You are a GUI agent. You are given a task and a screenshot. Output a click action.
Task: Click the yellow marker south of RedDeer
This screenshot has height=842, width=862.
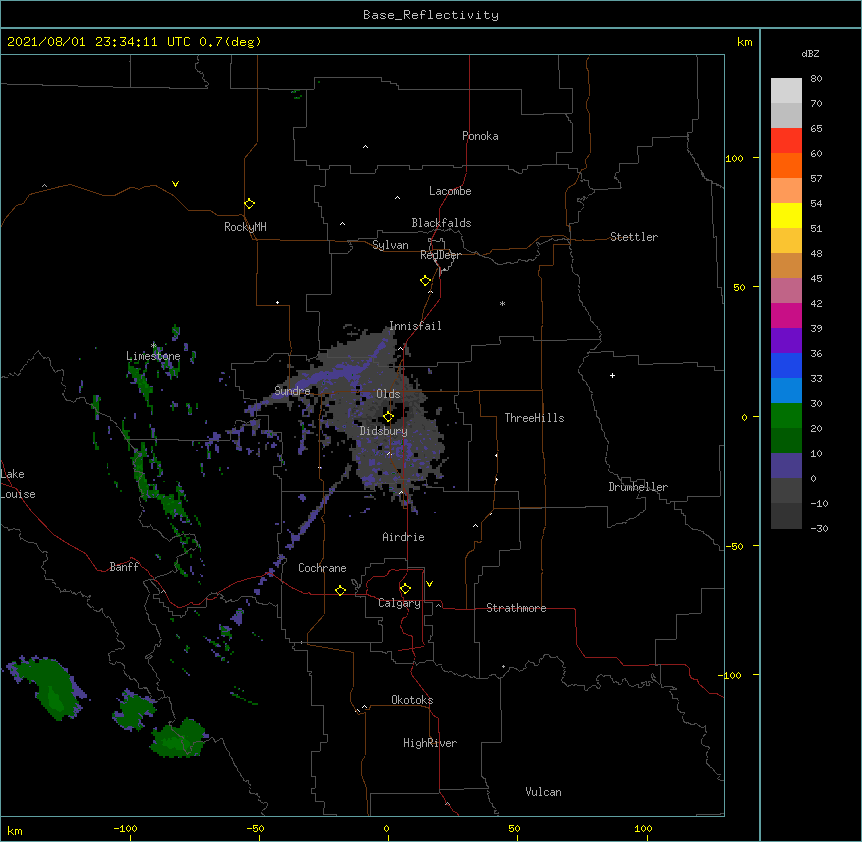pyautogui.click(x=425, y=281)
